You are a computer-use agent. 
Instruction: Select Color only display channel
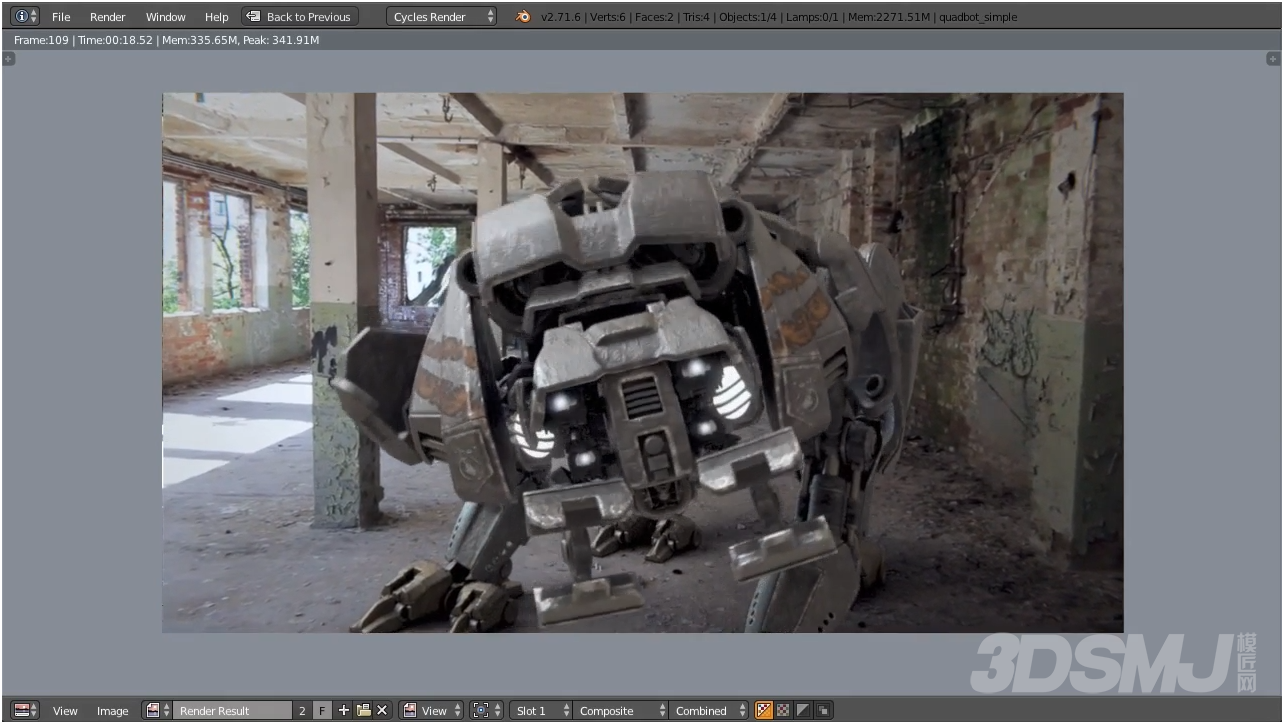point(783,710)
